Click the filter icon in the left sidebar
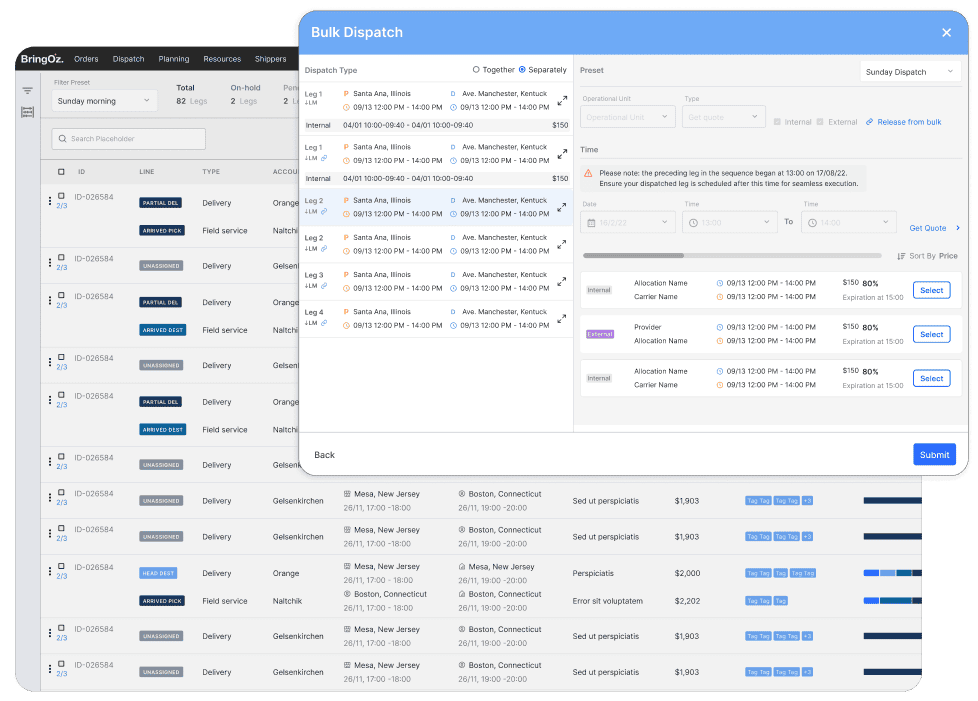 (27, 90)
